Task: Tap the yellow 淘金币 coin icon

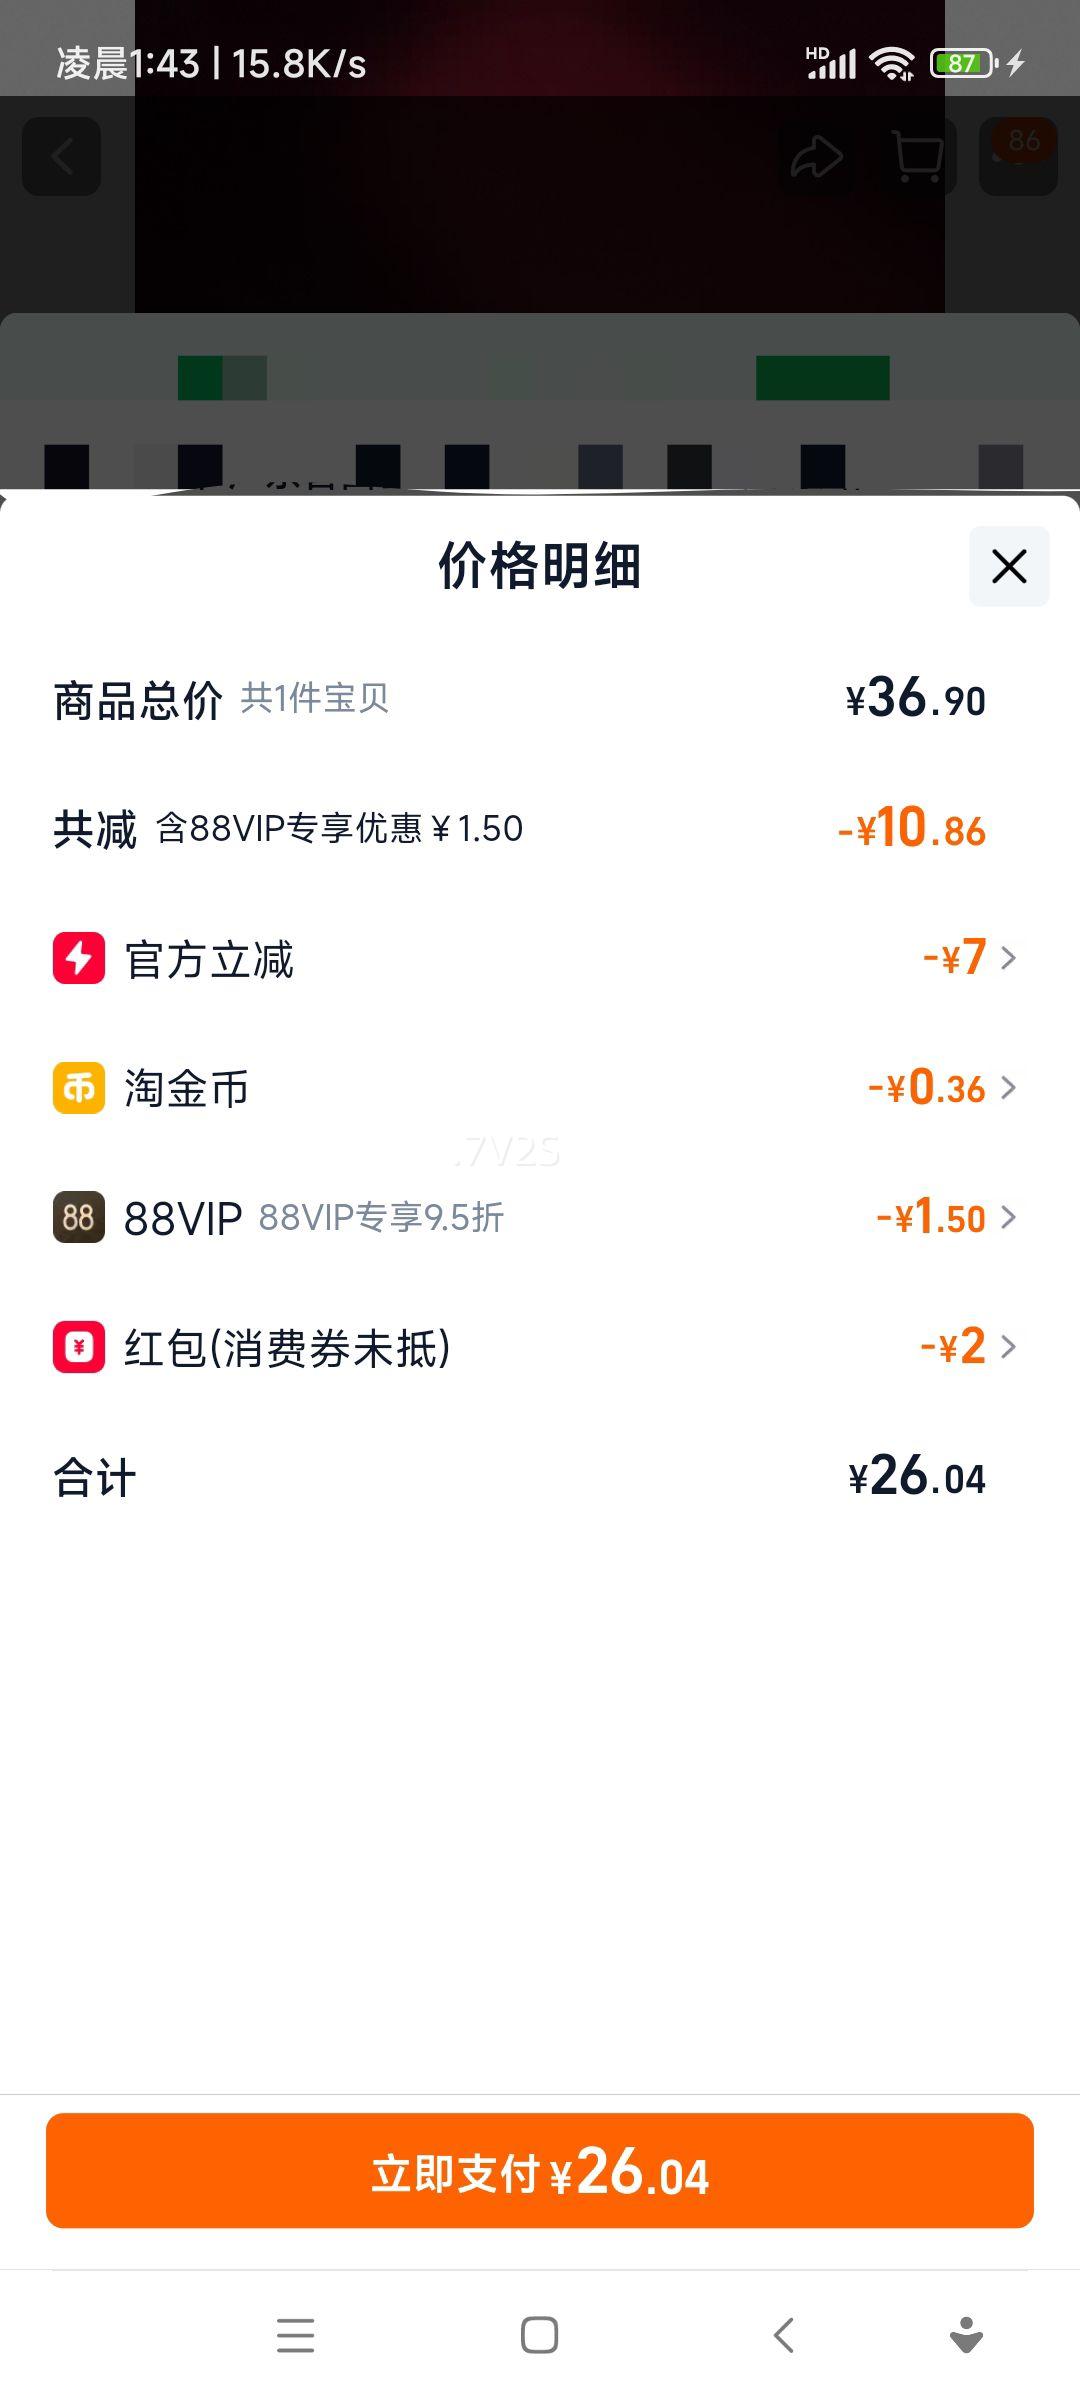Action: [x=79, y=1088]
